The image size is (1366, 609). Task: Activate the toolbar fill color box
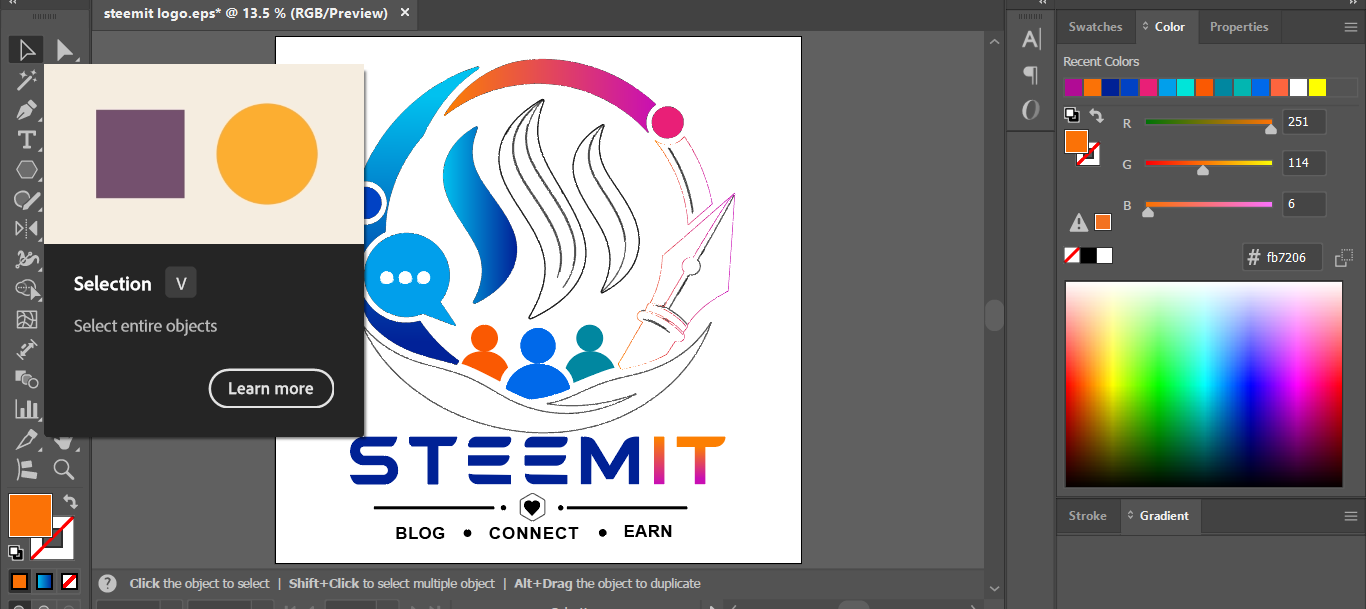(x=30, y=516)
